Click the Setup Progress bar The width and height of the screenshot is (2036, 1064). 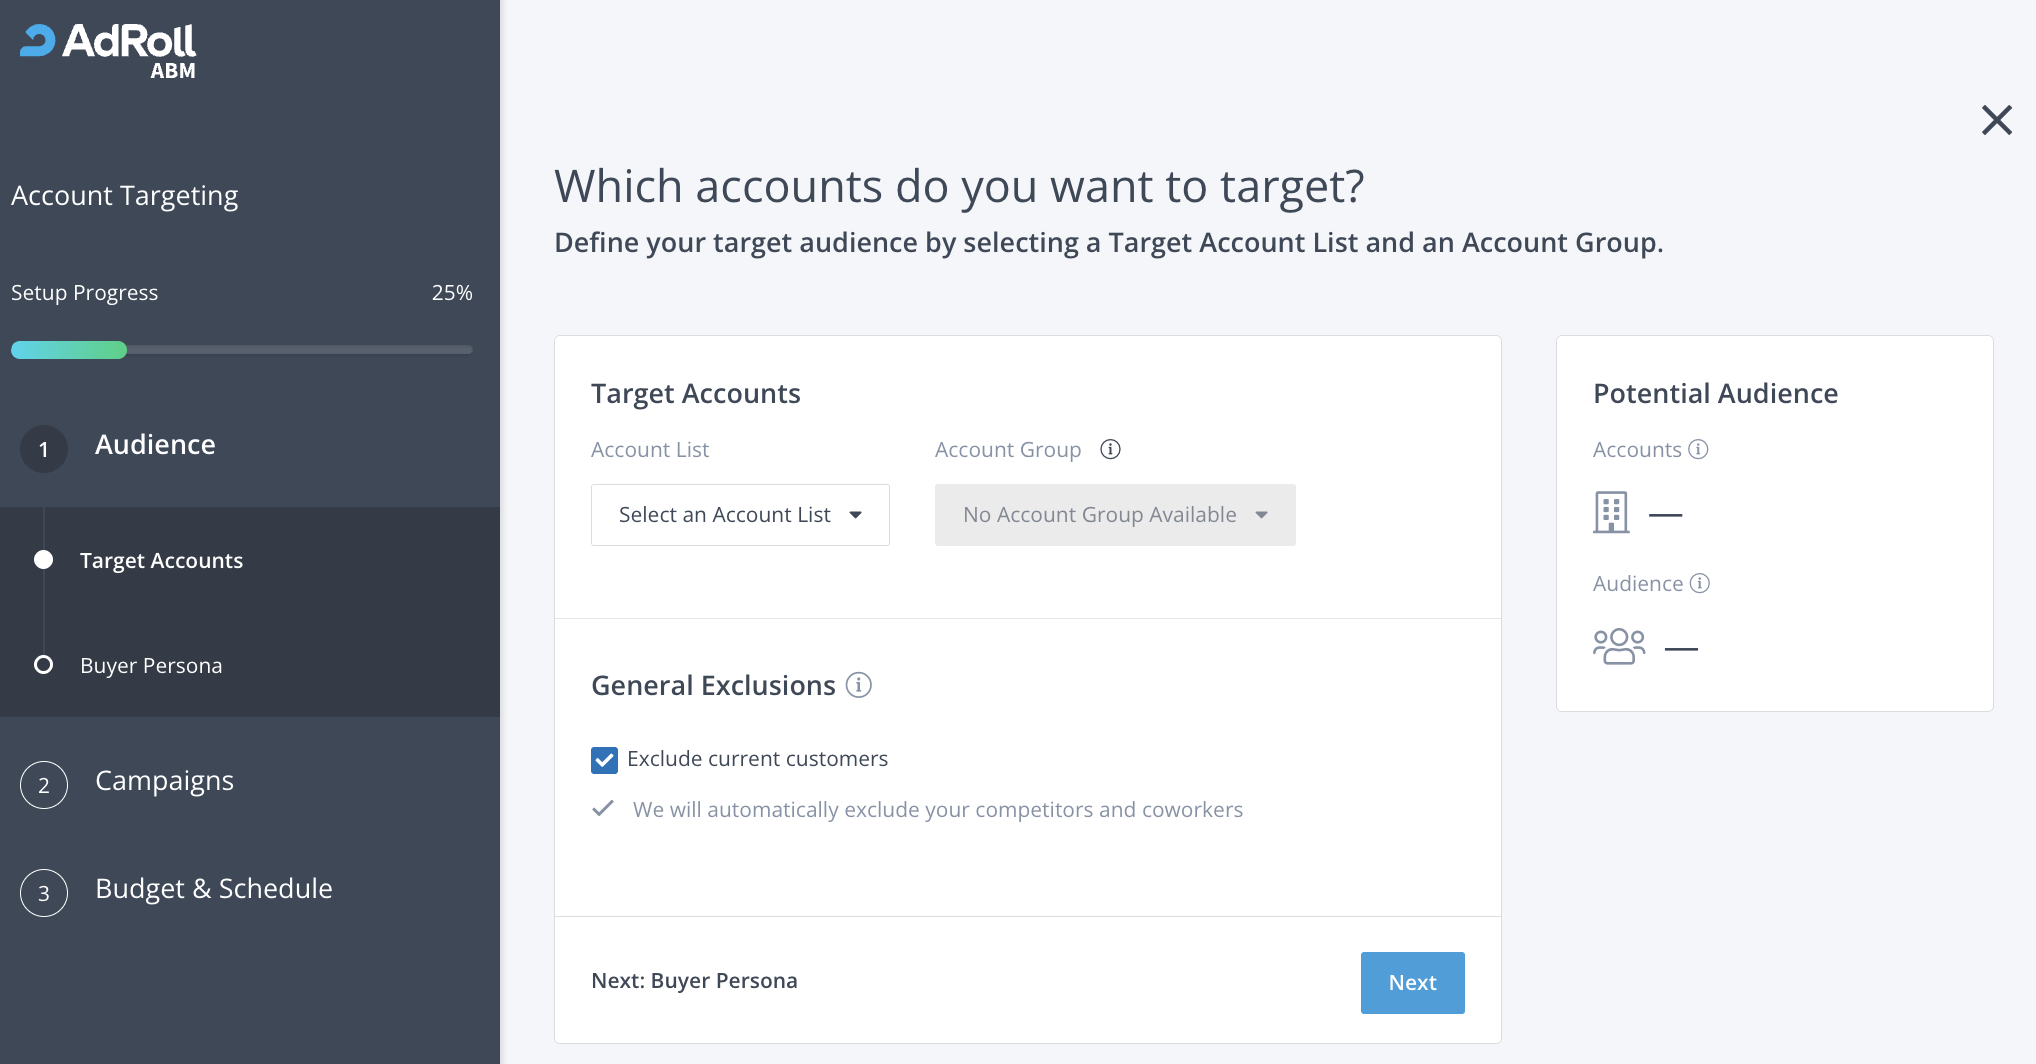click(x=241, y=350)
